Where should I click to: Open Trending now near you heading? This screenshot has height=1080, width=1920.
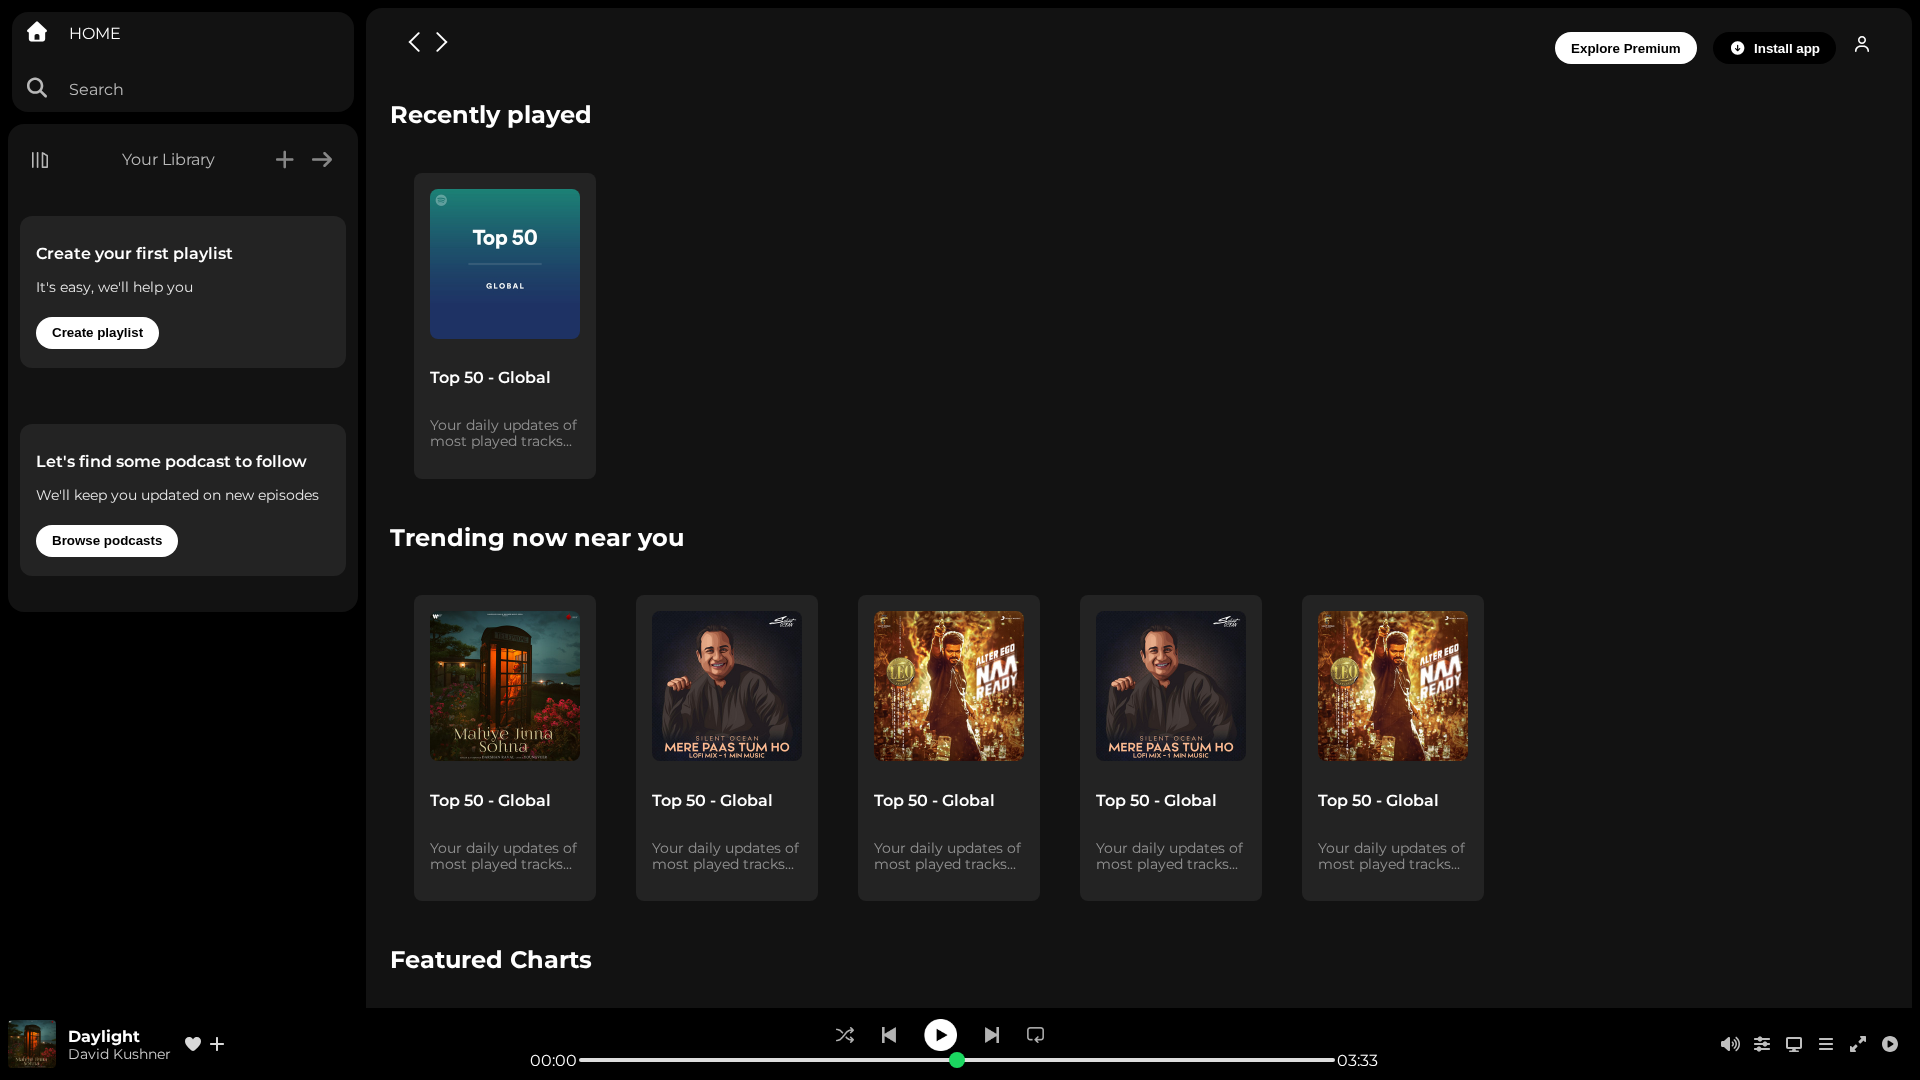coord(537,538)
